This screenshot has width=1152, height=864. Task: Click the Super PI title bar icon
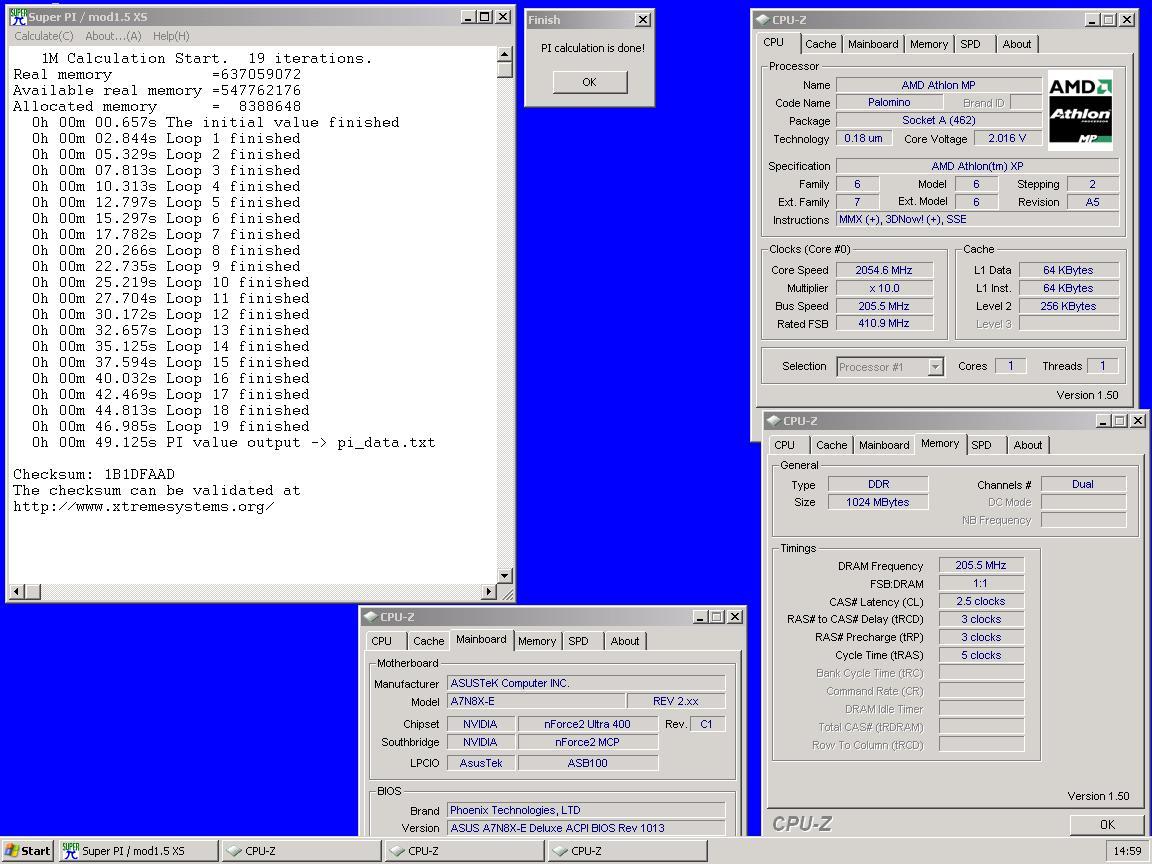[18, 16]
